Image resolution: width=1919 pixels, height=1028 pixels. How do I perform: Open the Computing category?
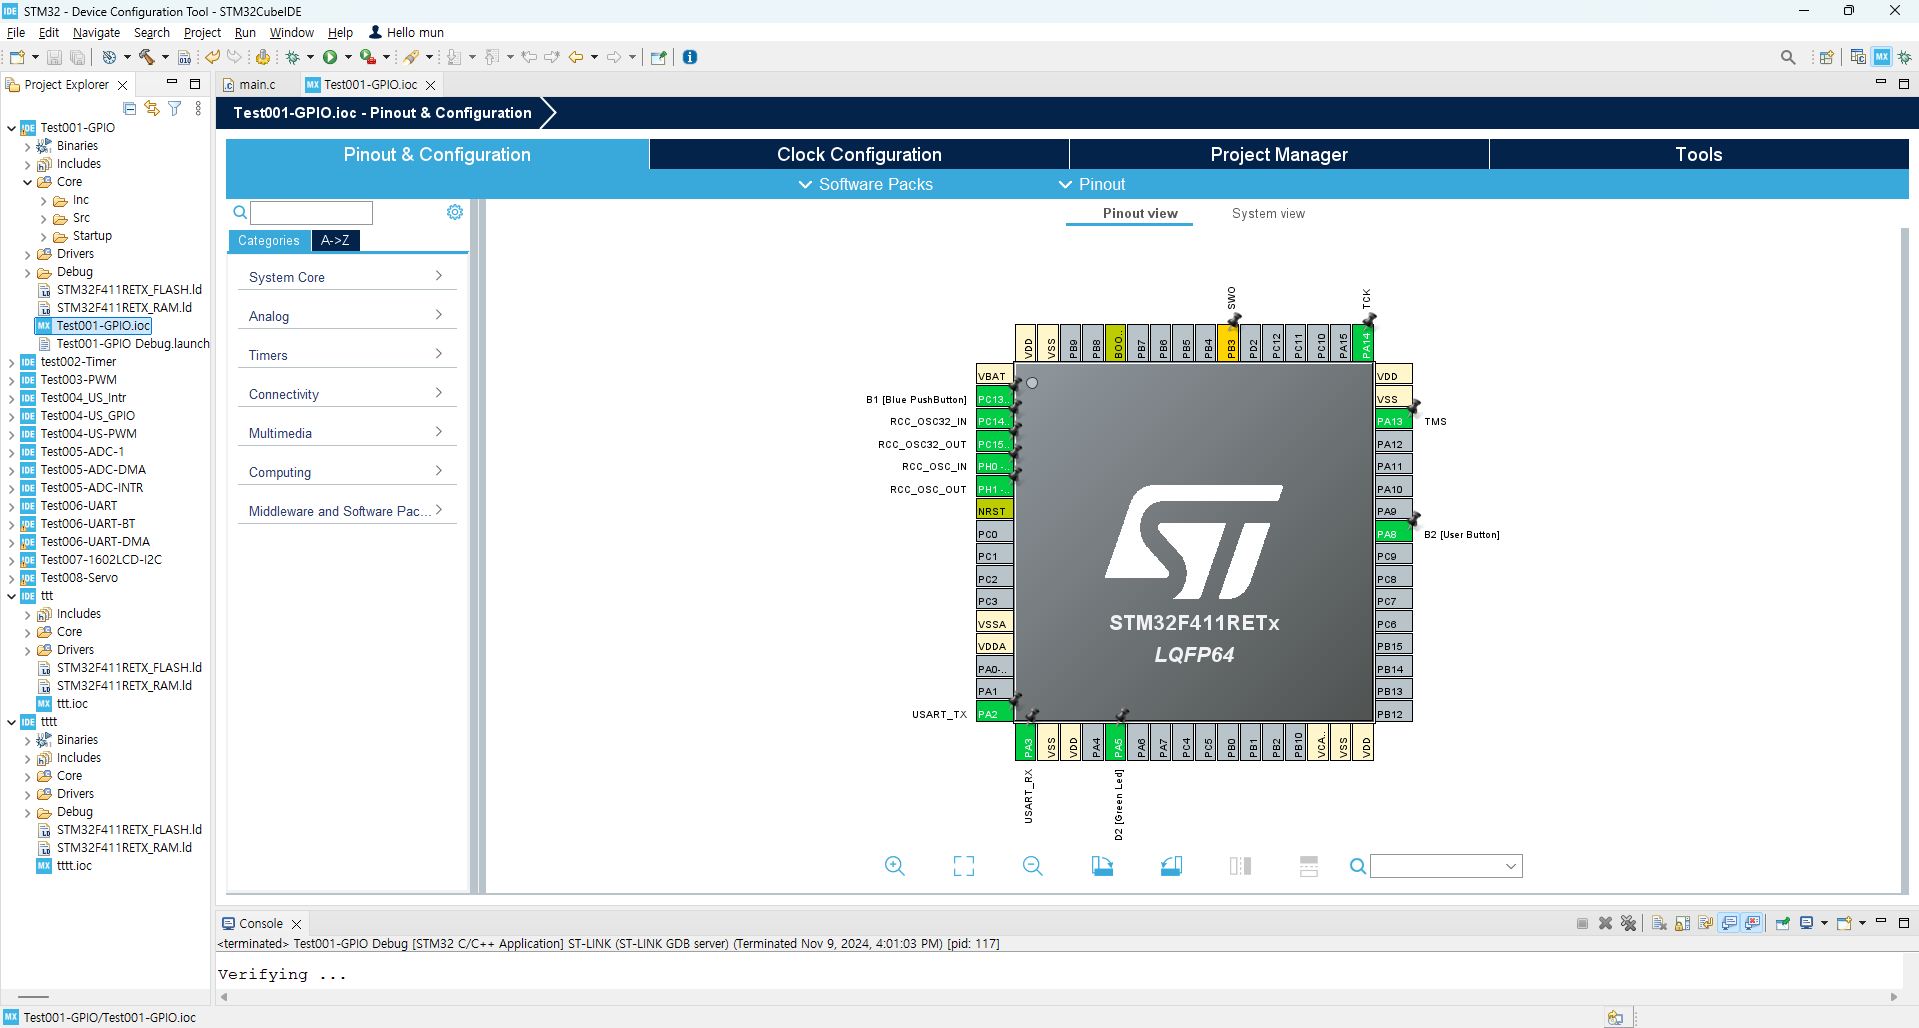coord(347,472)
